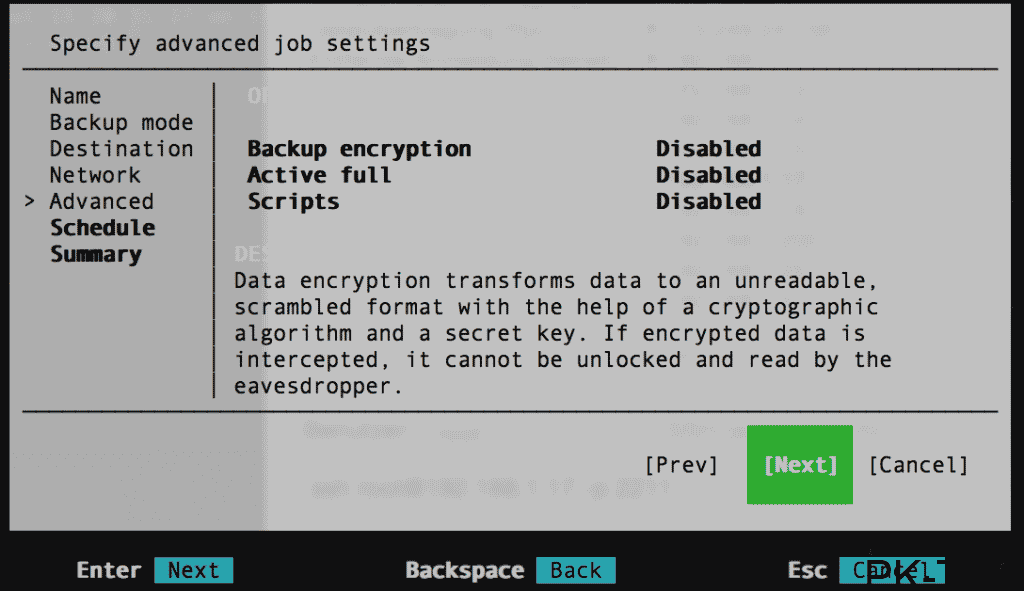Click the data encryption description text
This screenshot has height=591, width=1024.
coord(562,333)
